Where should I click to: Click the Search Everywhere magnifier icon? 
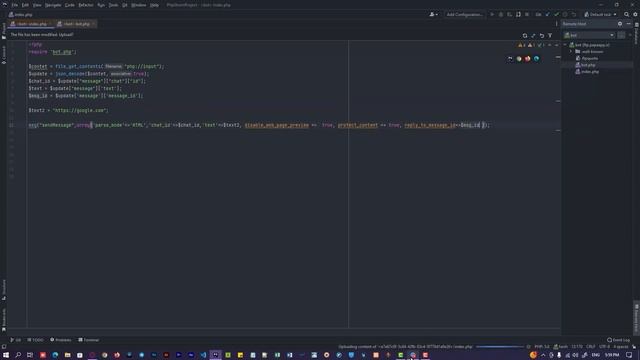pyautogui.click(x=626, y=14)
